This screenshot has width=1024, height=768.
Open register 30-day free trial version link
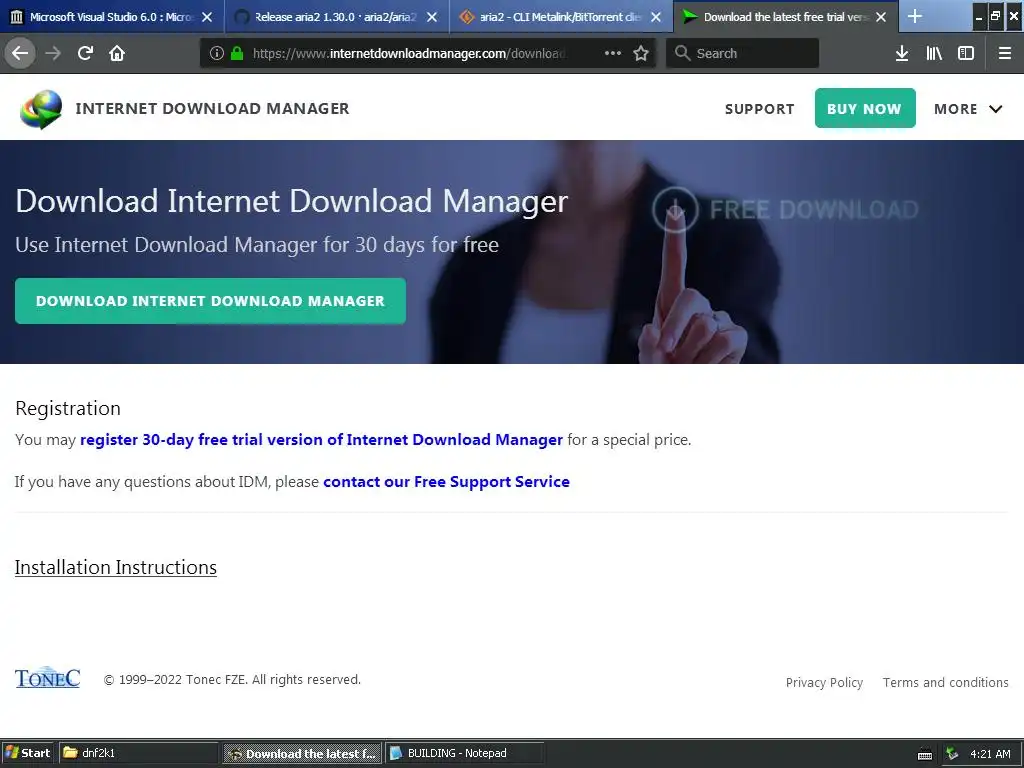tap(321, 440)
